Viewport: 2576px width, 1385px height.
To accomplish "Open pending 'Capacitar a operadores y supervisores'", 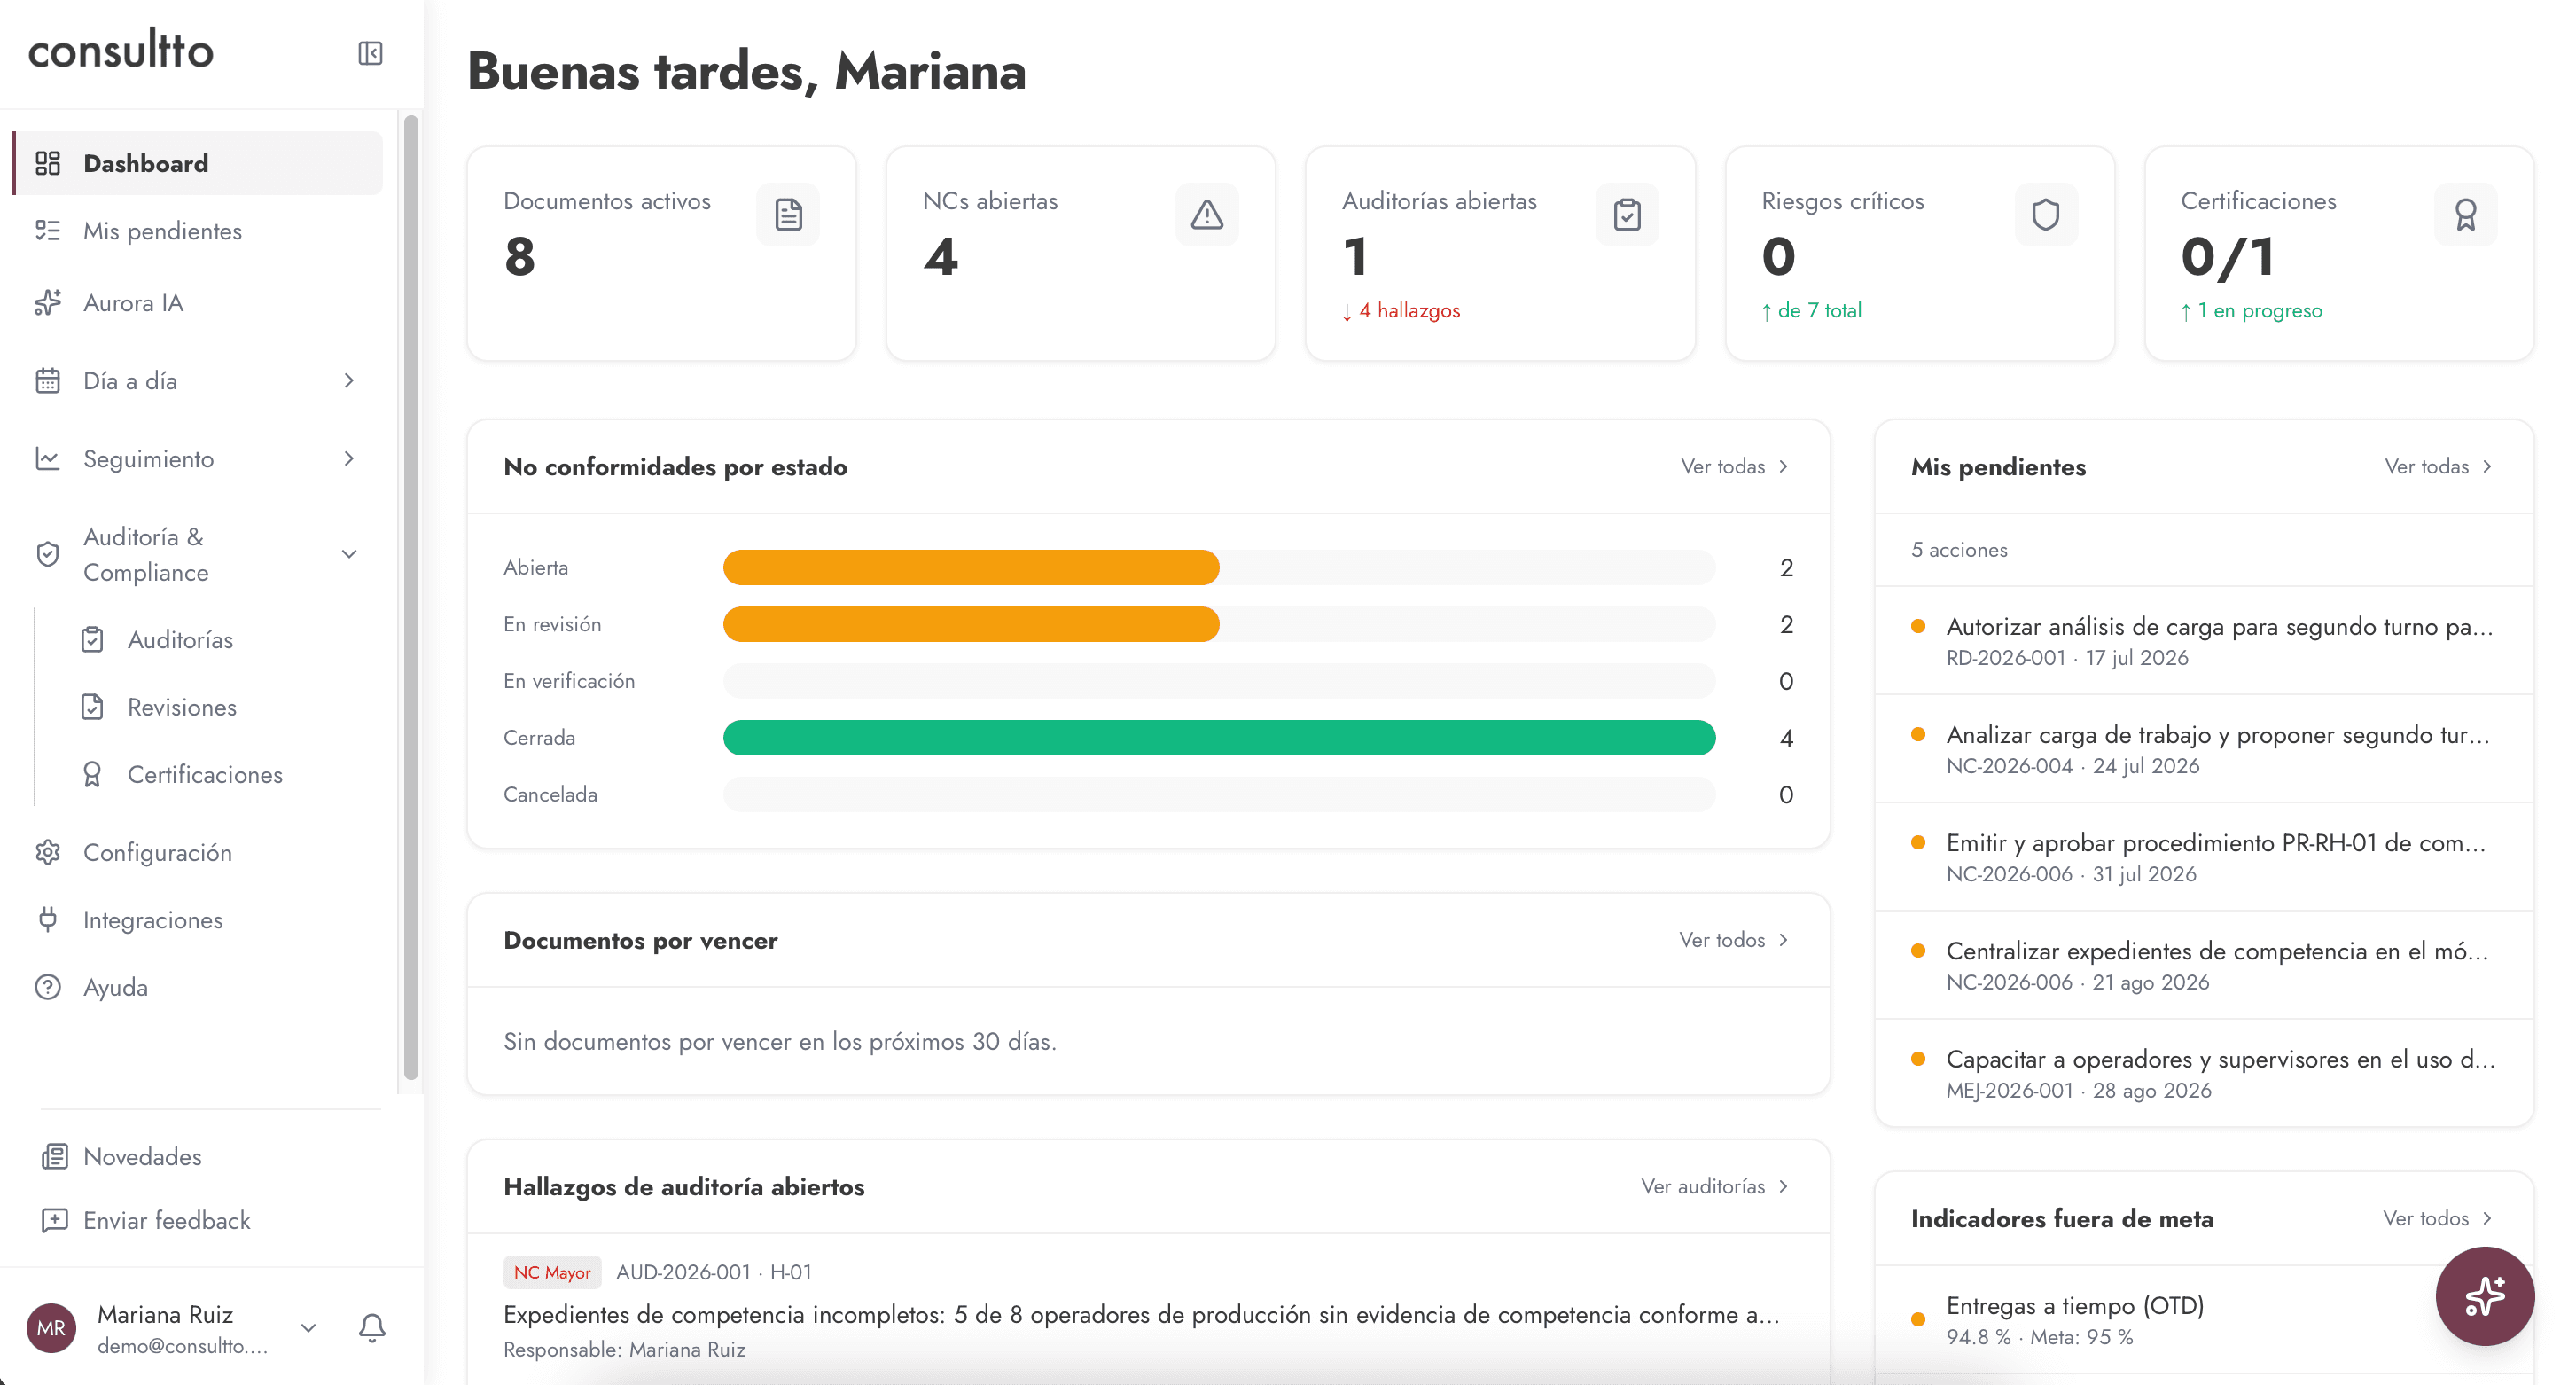I will coord(2204,1073).
